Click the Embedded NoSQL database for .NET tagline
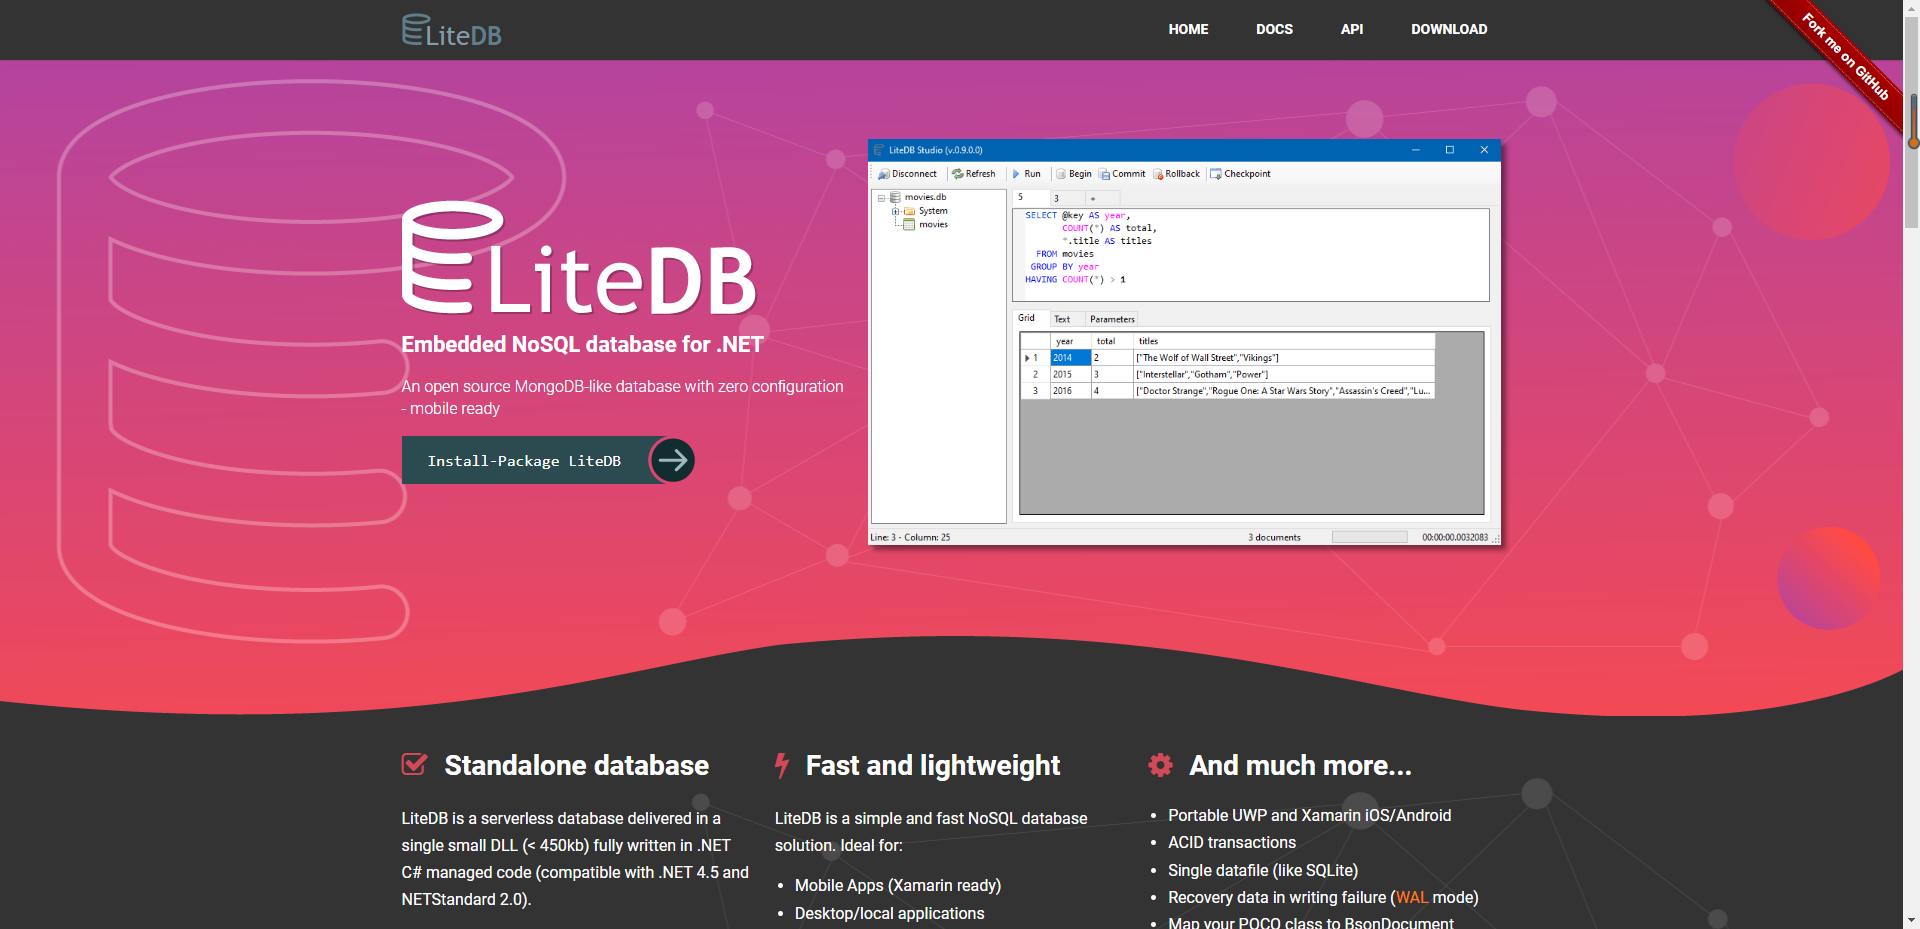1920x929 pixels. (x=582, y=344)
